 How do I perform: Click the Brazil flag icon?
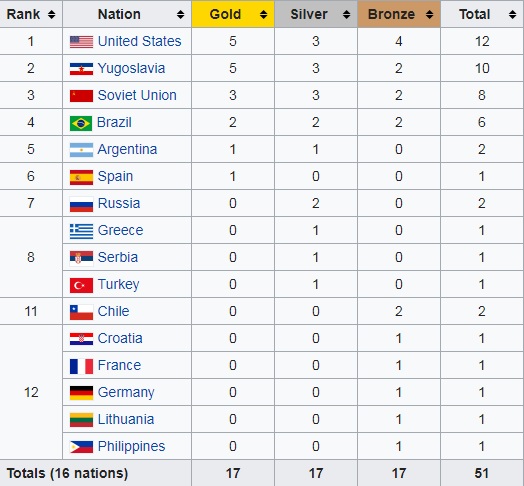[x=81, y=123]
